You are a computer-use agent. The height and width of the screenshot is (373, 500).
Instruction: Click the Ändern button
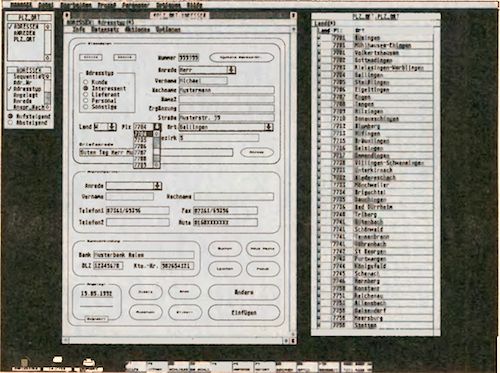coord(244,292)
